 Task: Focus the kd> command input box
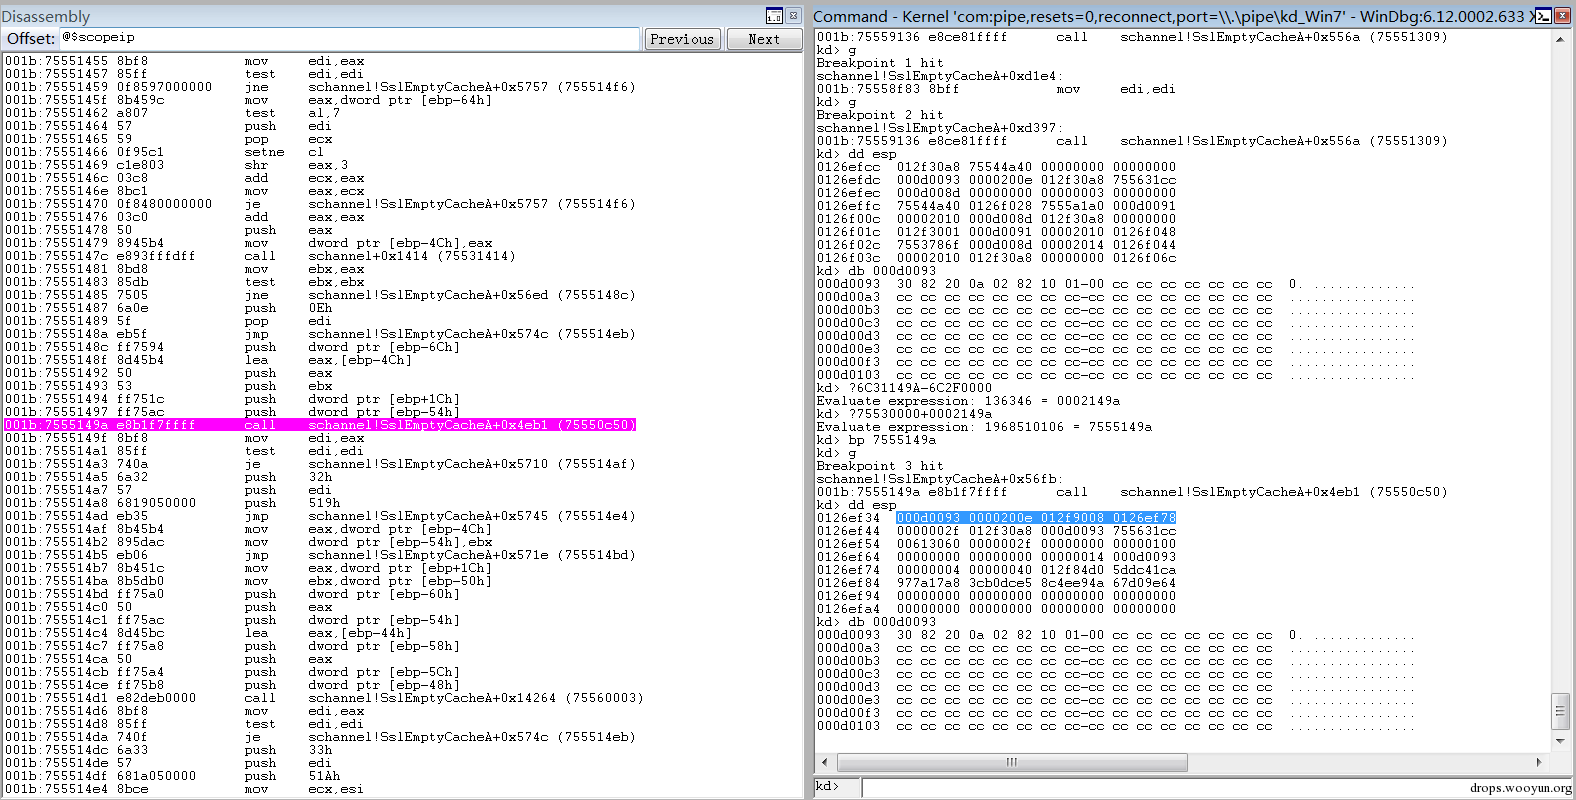pos(1215,787)
